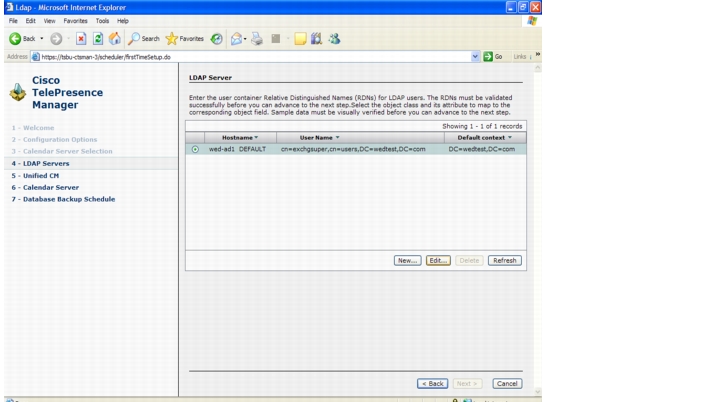Screen dimensions: 701x402
Task: Expand the Links toolbar chevron
Action: coord(538,55)
